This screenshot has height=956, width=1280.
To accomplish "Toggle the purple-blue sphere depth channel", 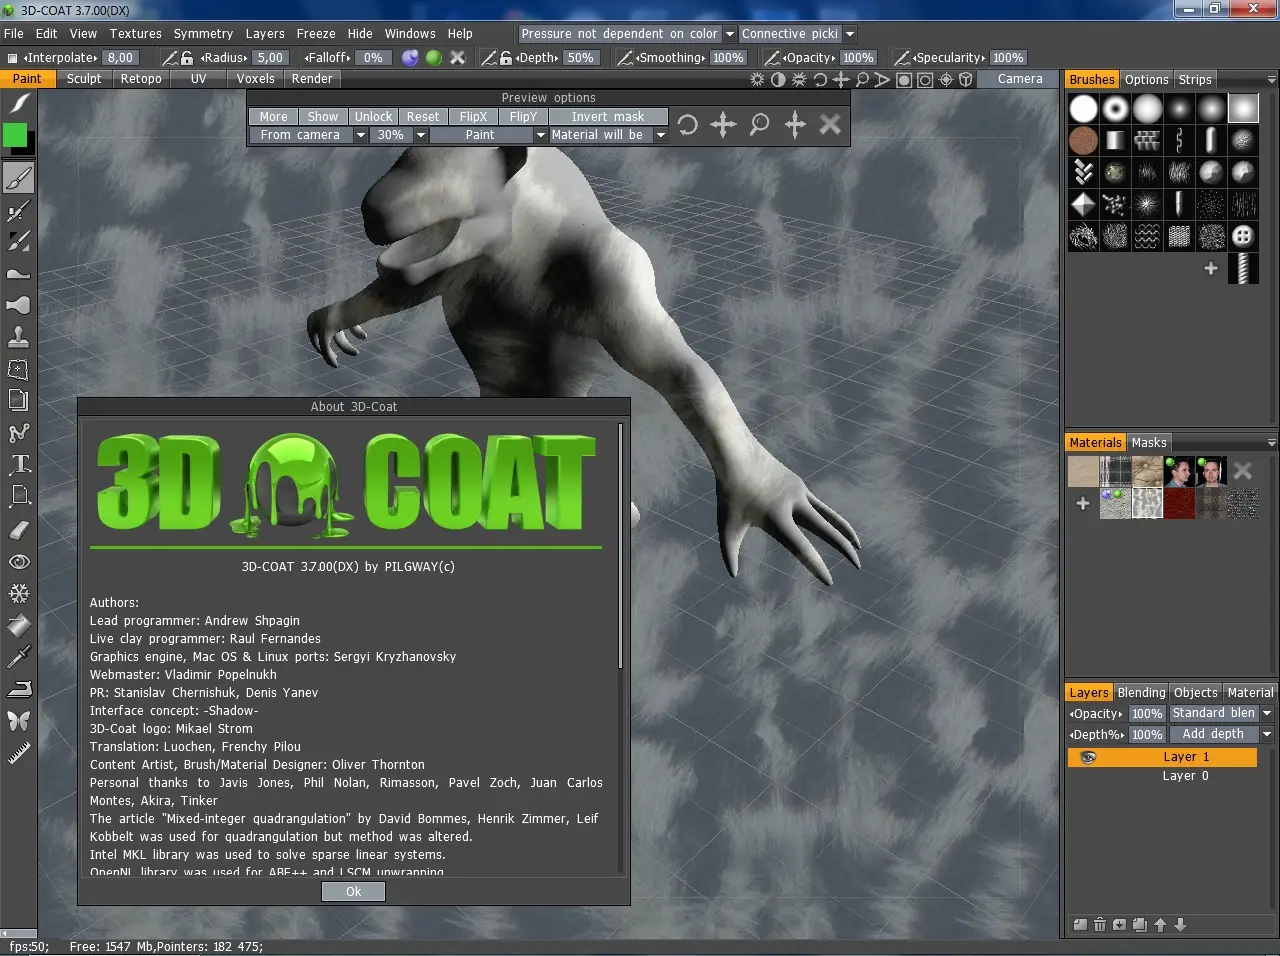I will (x=410, y=58).
